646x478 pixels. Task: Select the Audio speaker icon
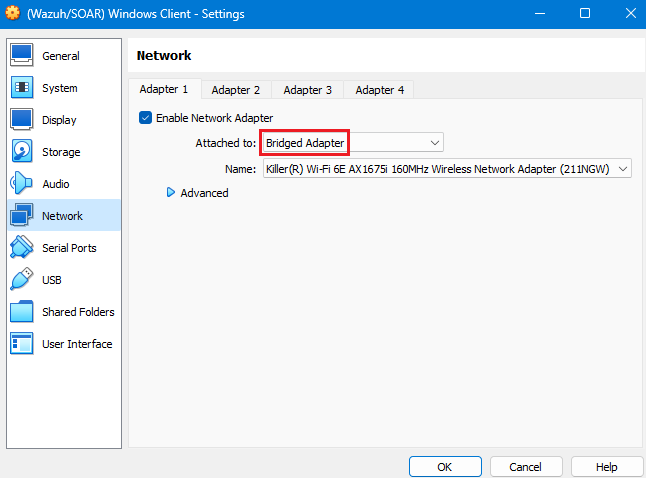coord(21,183)
